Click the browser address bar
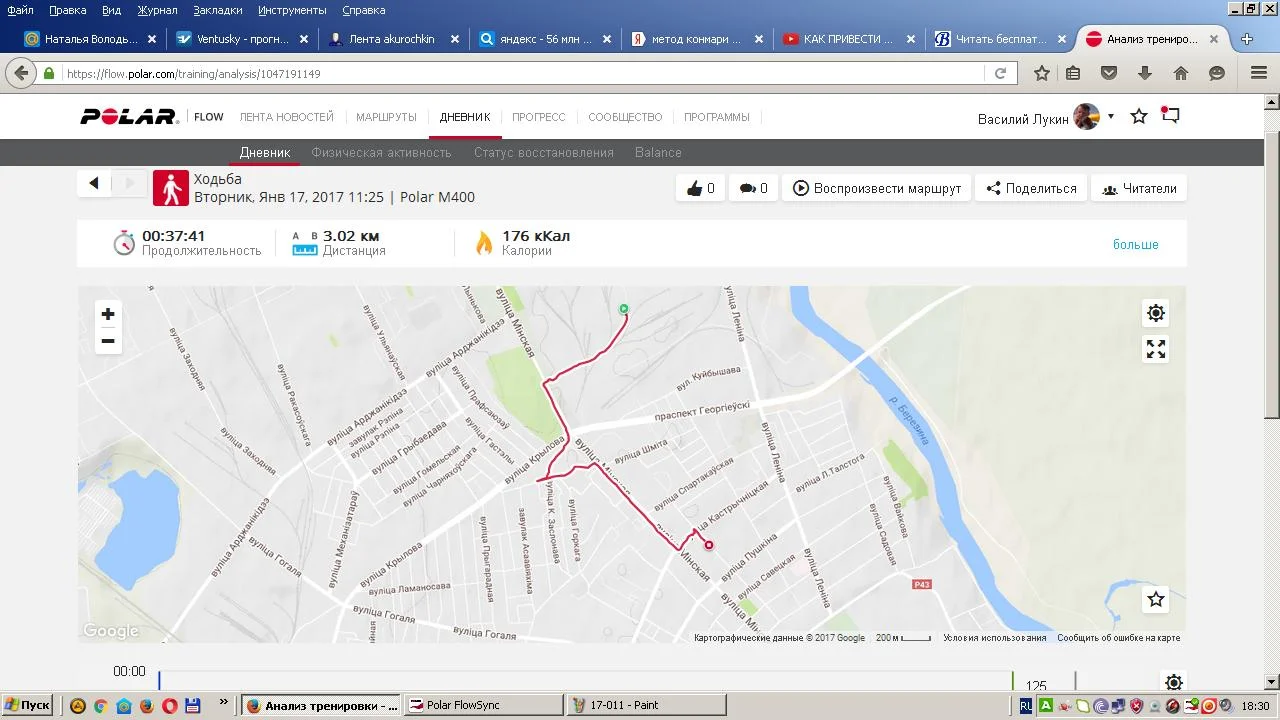This screenshot has height=720, width=1280. [x=520, y=74]
